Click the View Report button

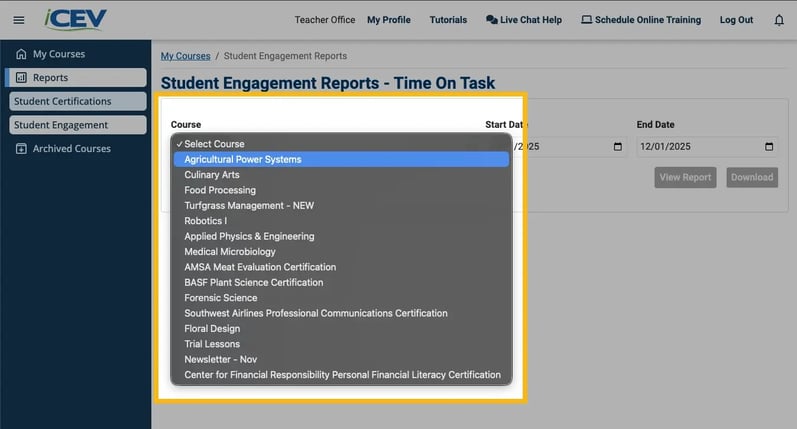click(685, 177)
